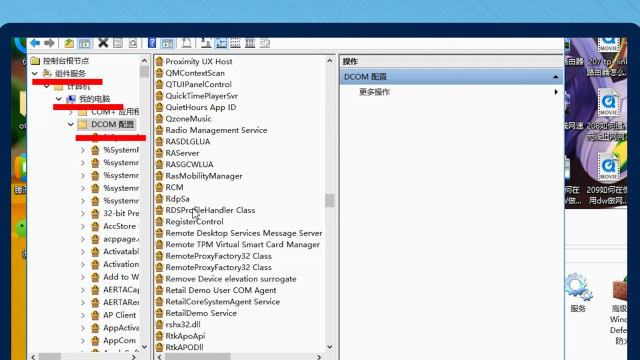Image resolution: width=640 pixels, height=360 pixels.
Task: Select RasMobilityManager entry
Action: [x=204, y=176]
